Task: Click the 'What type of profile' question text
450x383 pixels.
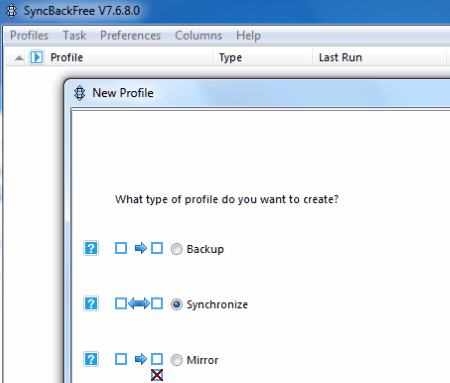Action: 227,199
